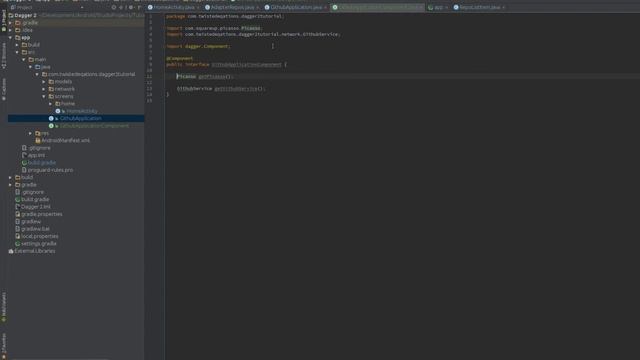Select GithubApplication class in project tree
This screenshot has height=360, width=640.
click(x=81, y=118)
